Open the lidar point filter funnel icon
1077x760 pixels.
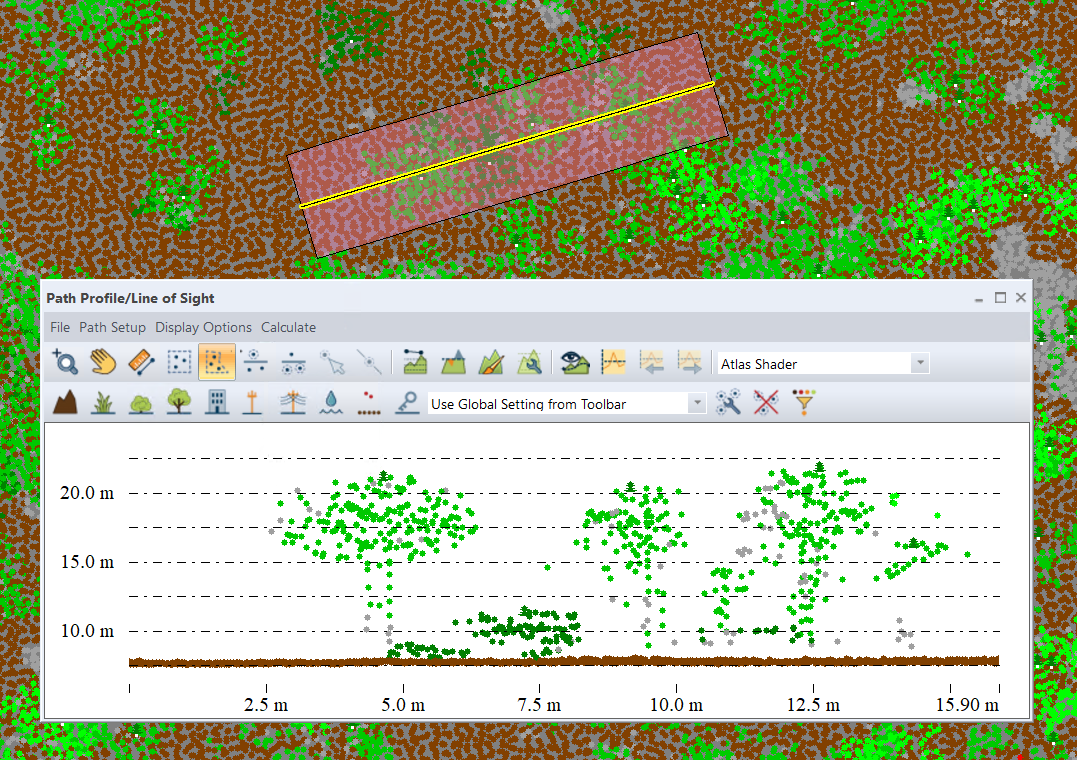pyautogui.click(x=804, y=402)
